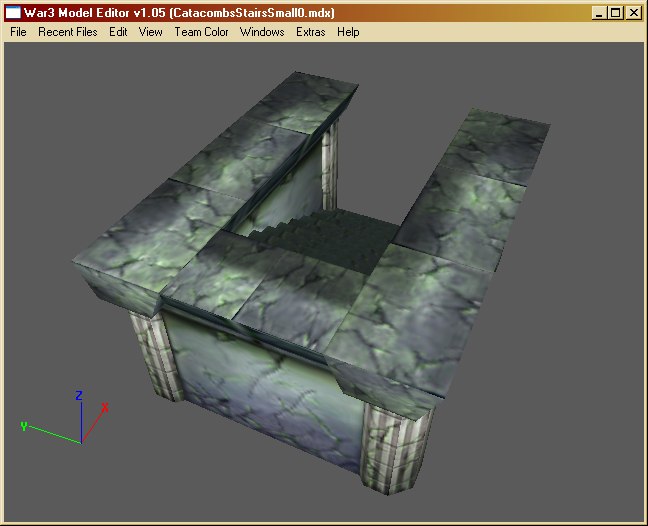Image resolution: width=648 pixels, height=526 pixels.
Task: Open the File menu
Action: 18,32
